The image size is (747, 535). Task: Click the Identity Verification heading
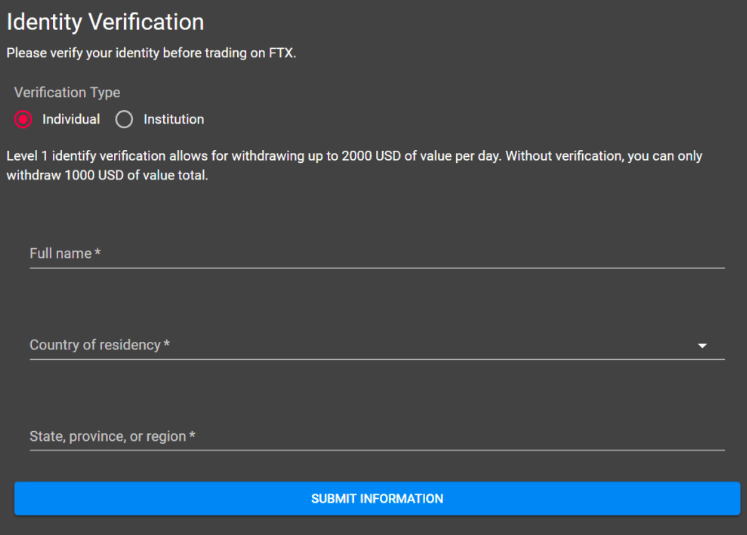click(105, 21)
